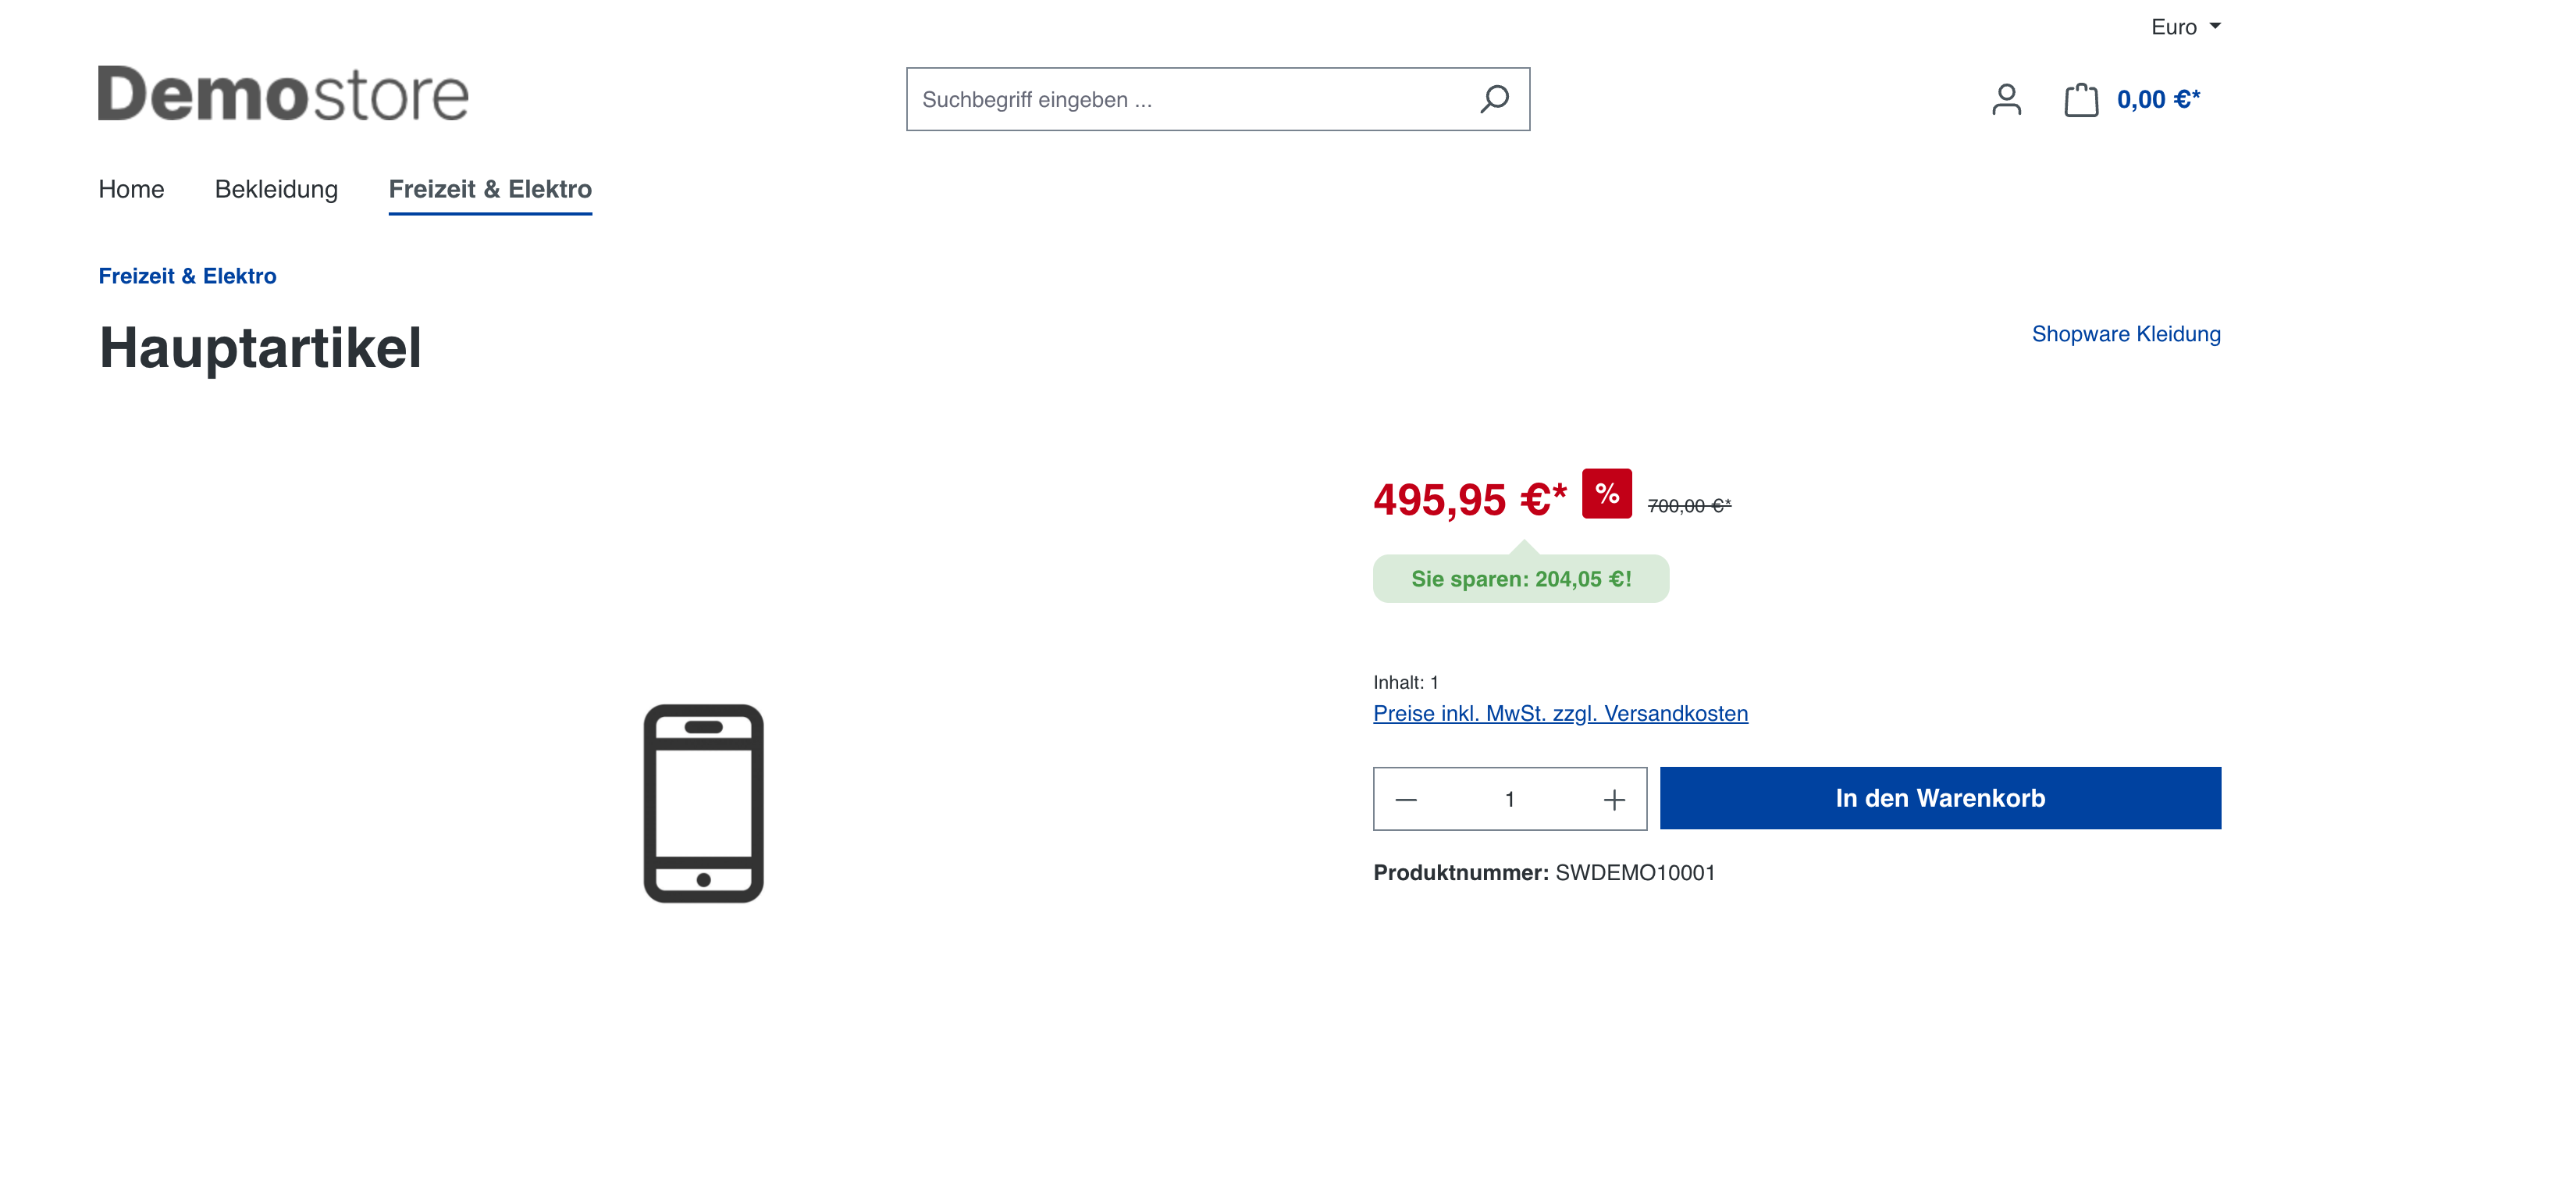Image resolution: width=2576 pixels, height=1187 pixels.
Task: Open the shopping cart bag icon
Action: 2081,99
